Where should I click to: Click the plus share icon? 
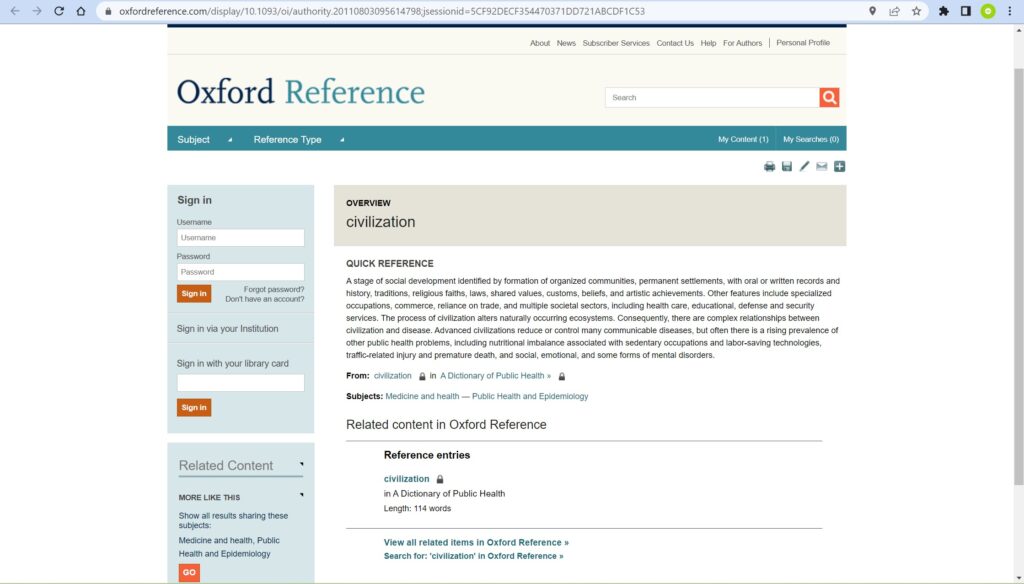(x=839, y=166)
